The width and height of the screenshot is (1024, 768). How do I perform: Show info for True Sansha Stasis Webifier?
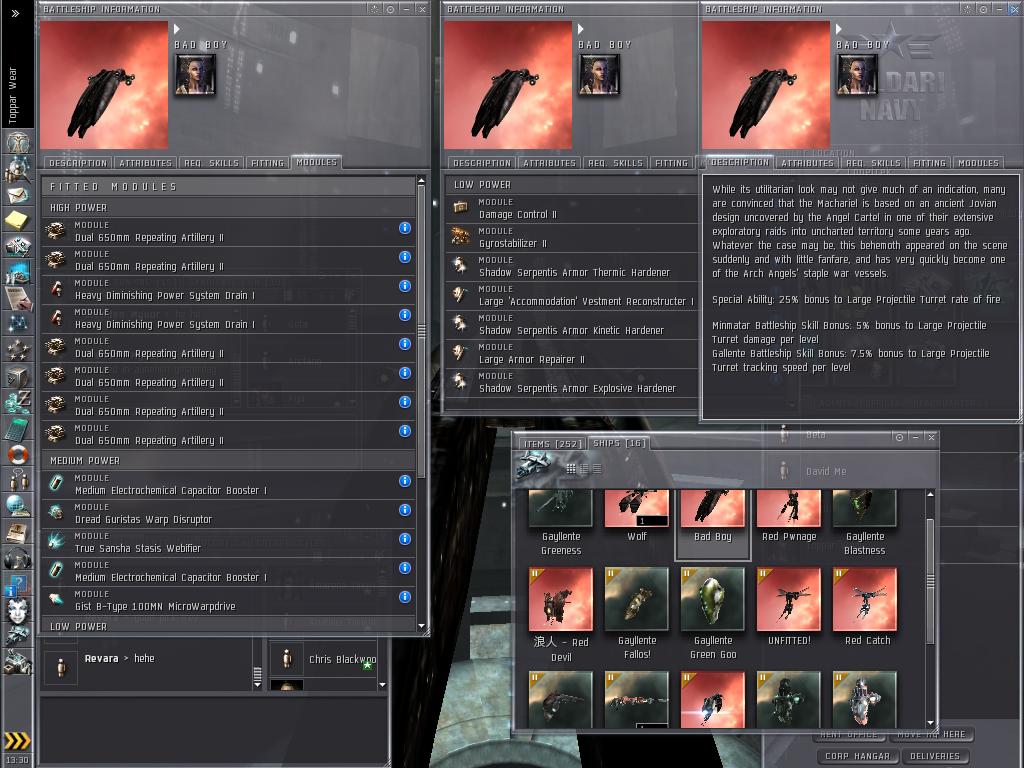point(405,539)
